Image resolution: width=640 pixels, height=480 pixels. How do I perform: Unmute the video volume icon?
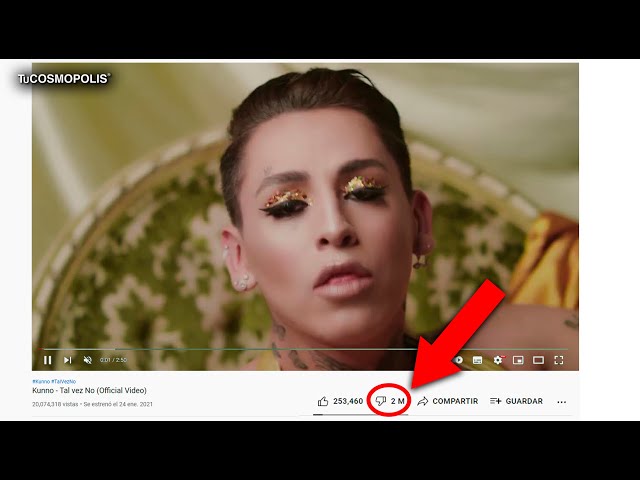click(87, 360)
